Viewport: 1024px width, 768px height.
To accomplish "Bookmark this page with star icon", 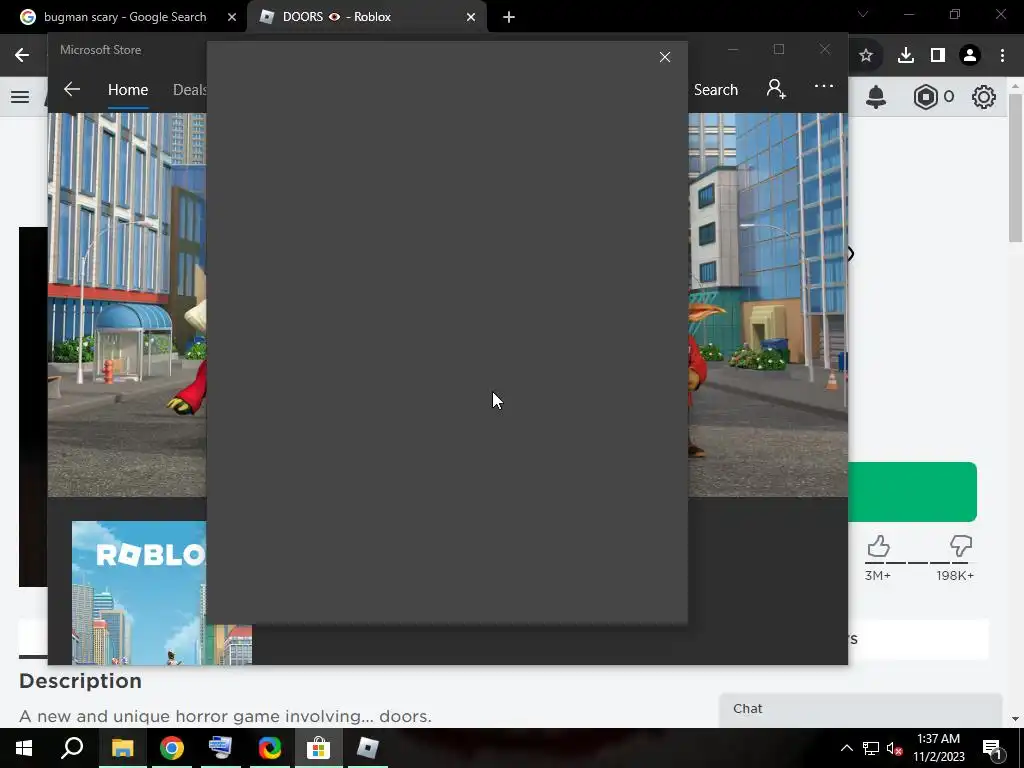I will point(866,56).
